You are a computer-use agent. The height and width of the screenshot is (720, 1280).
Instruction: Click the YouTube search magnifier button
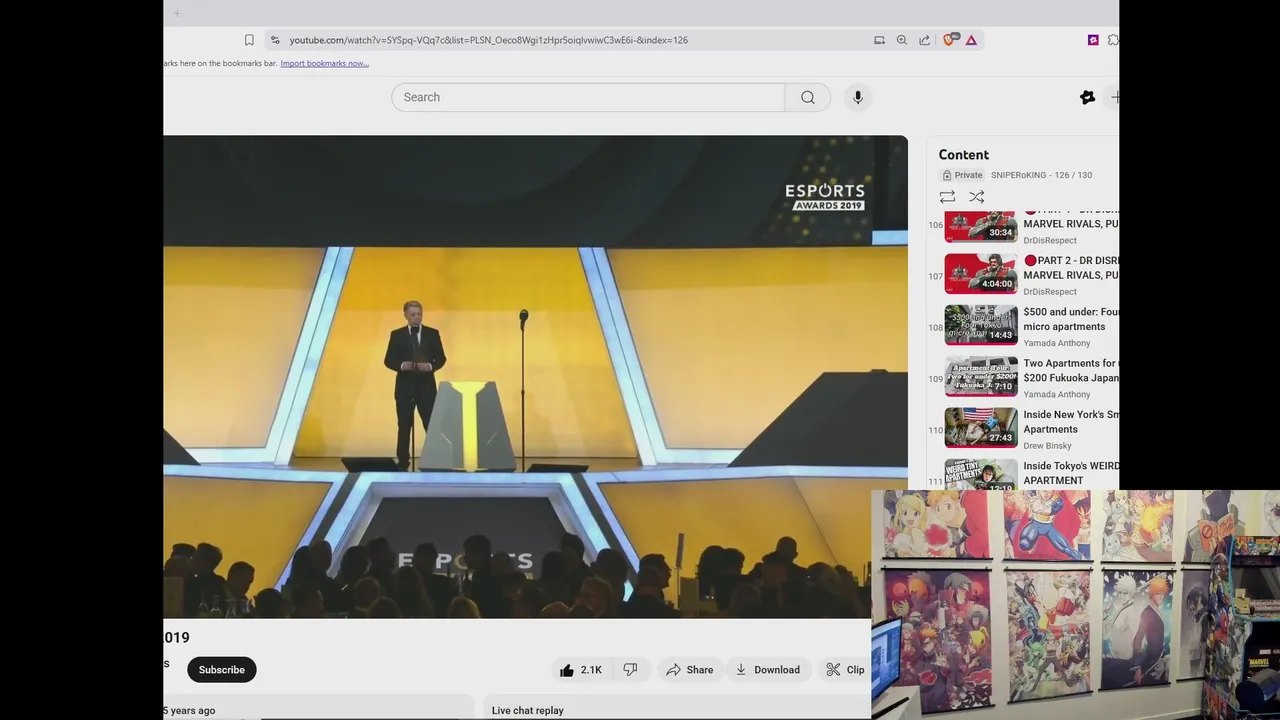coord(808,97)
